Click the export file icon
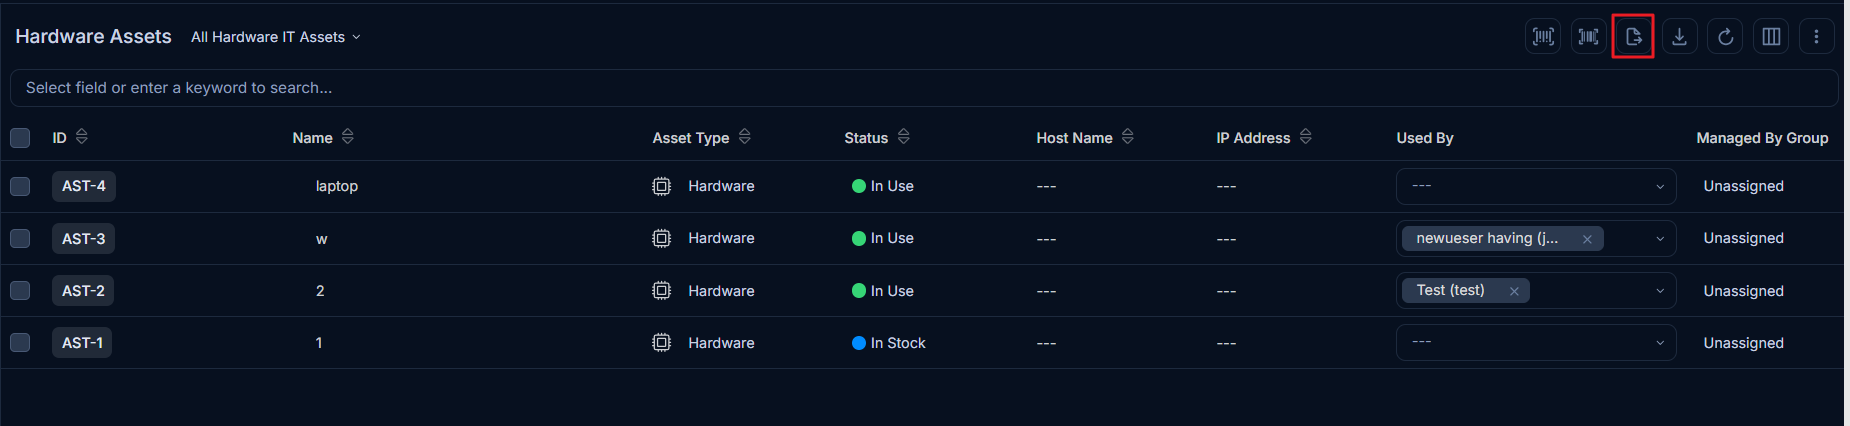Screen dimensions: 1850x426 [x=1633, y=37]
